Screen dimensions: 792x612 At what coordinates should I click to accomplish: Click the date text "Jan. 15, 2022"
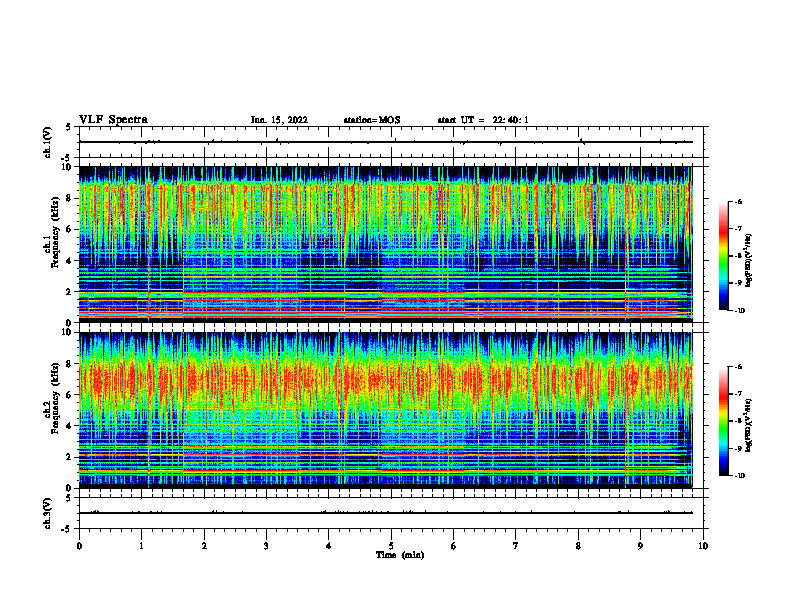[x=279, y=120]
